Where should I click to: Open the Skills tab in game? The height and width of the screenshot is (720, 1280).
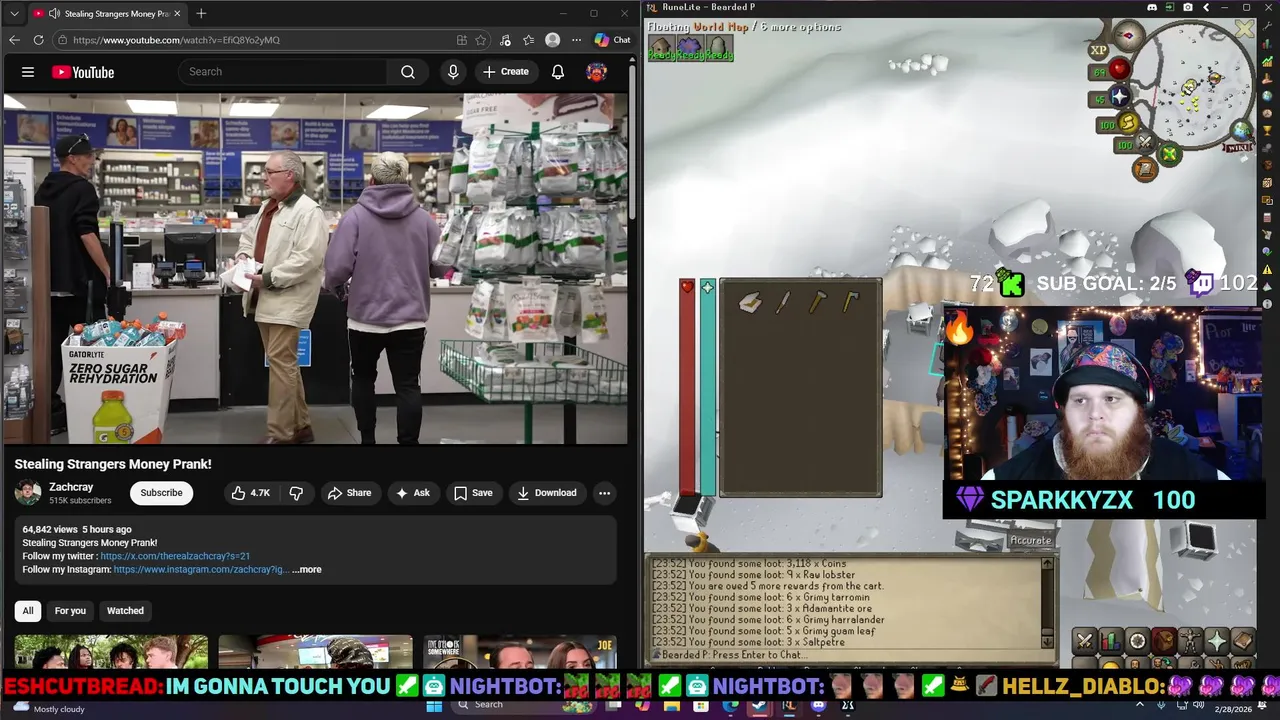(x=1111, y=641)
